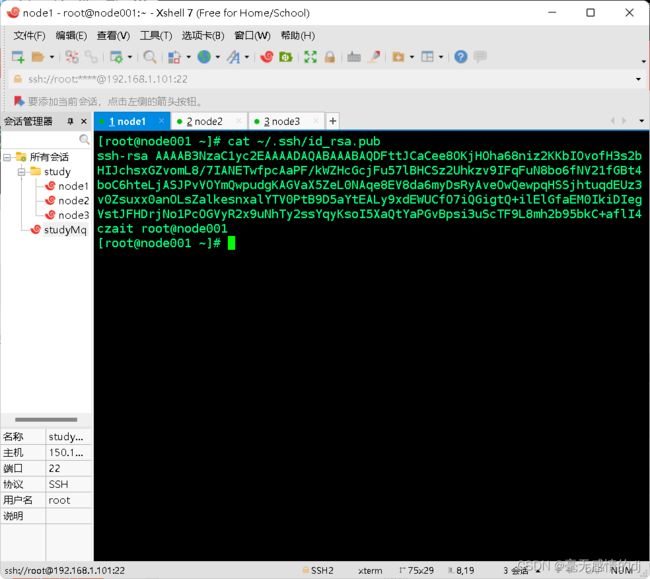Collapse the study folder node
This screenshot has height=579, width=650.
(21, 172)
